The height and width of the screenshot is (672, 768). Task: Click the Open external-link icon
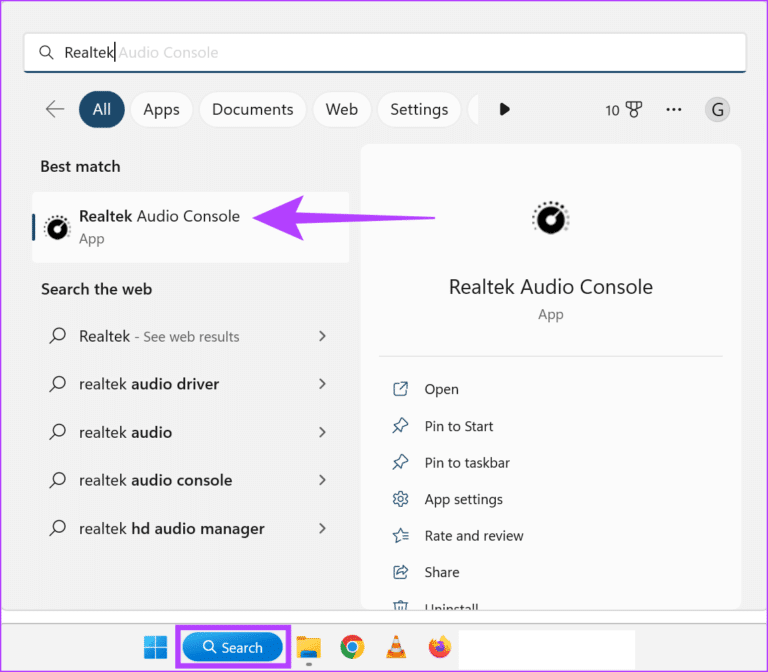point(401,389)
